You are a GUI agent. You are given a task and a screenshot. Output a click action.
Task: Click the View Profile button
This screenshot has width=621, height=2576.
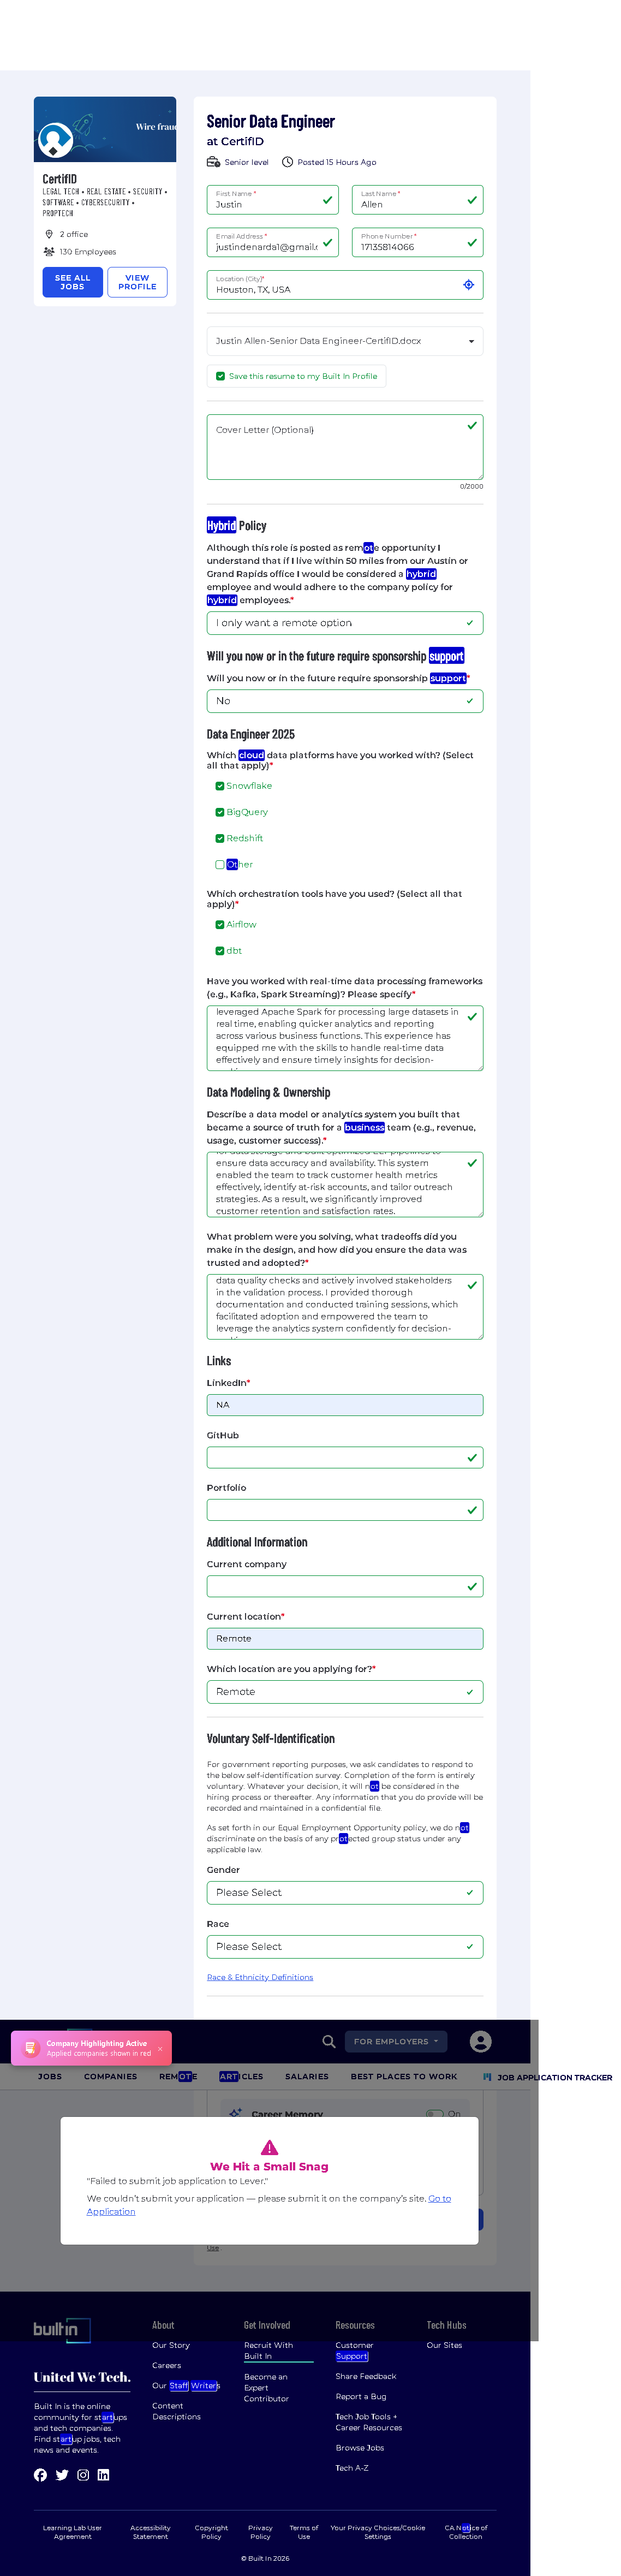pyautogui.click(x=137, y=282)
